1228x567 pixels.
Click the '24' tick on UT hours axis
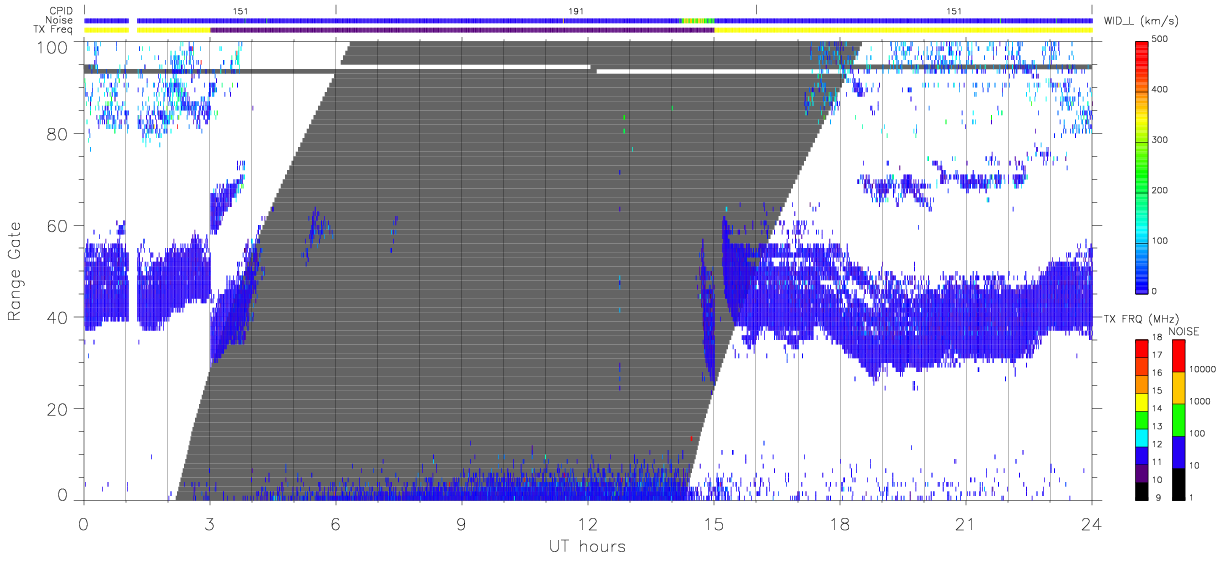[1091, 523]
